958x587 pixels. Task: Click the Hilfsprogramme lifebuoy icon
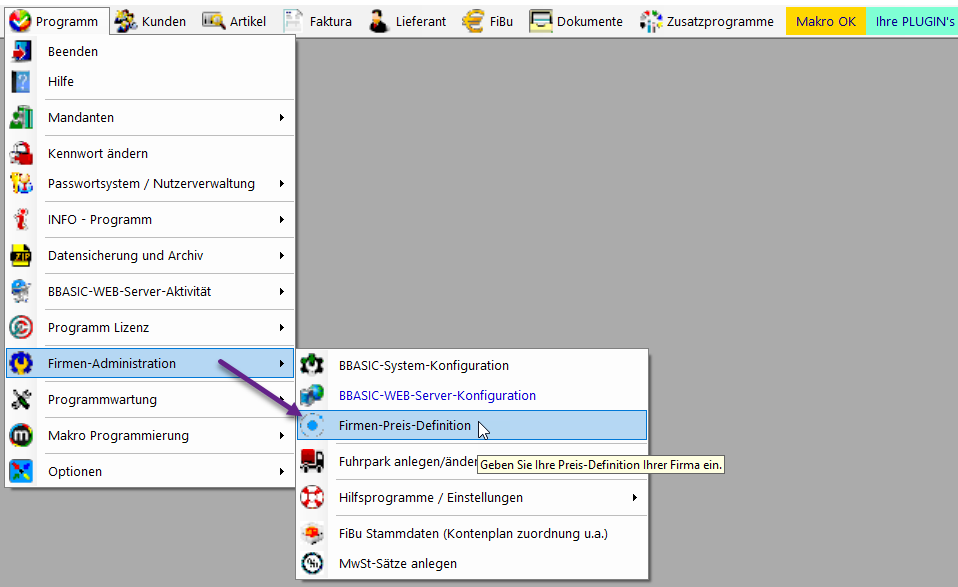[x=312, y=497]
